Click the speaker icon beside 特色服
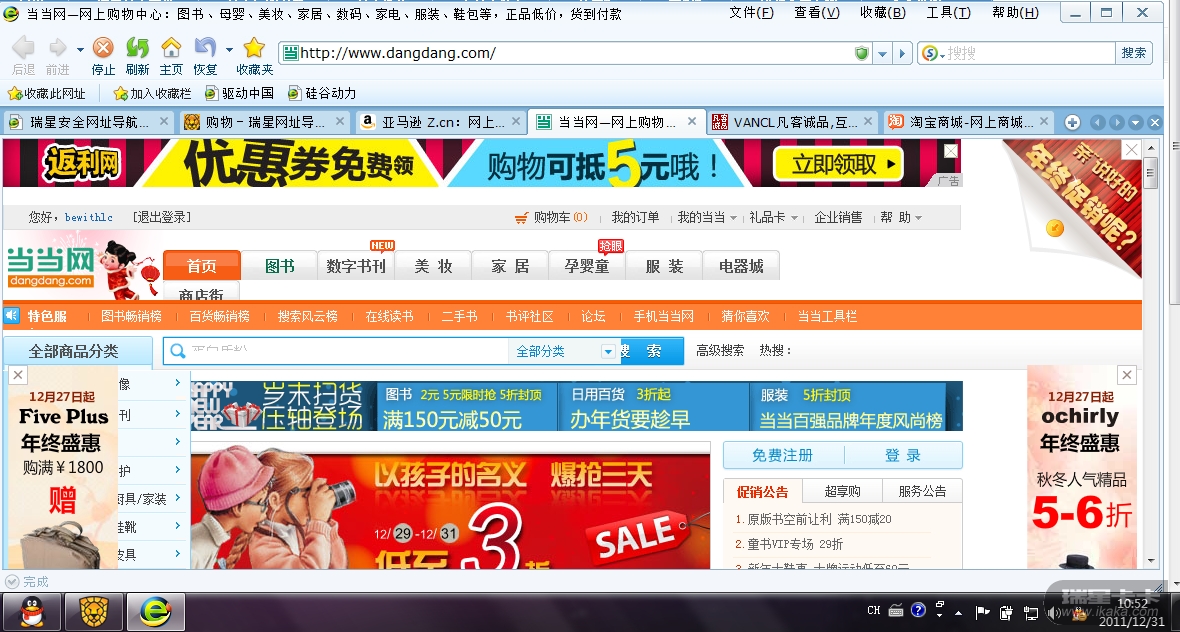The width and height of the screenshot is (1180, 632). pyautogui.click(x=11, y=315)
